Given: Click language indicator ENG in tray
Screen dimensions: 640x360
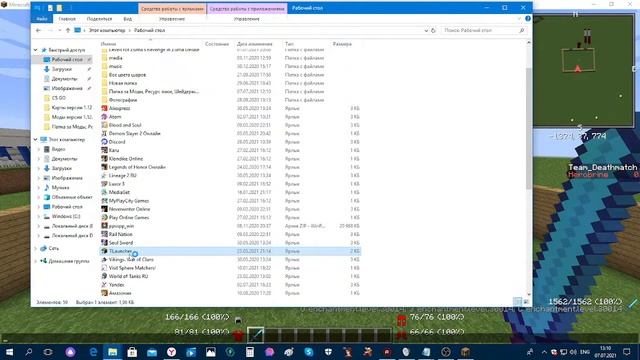Looking at the screenshot, I should click(585, 352).
